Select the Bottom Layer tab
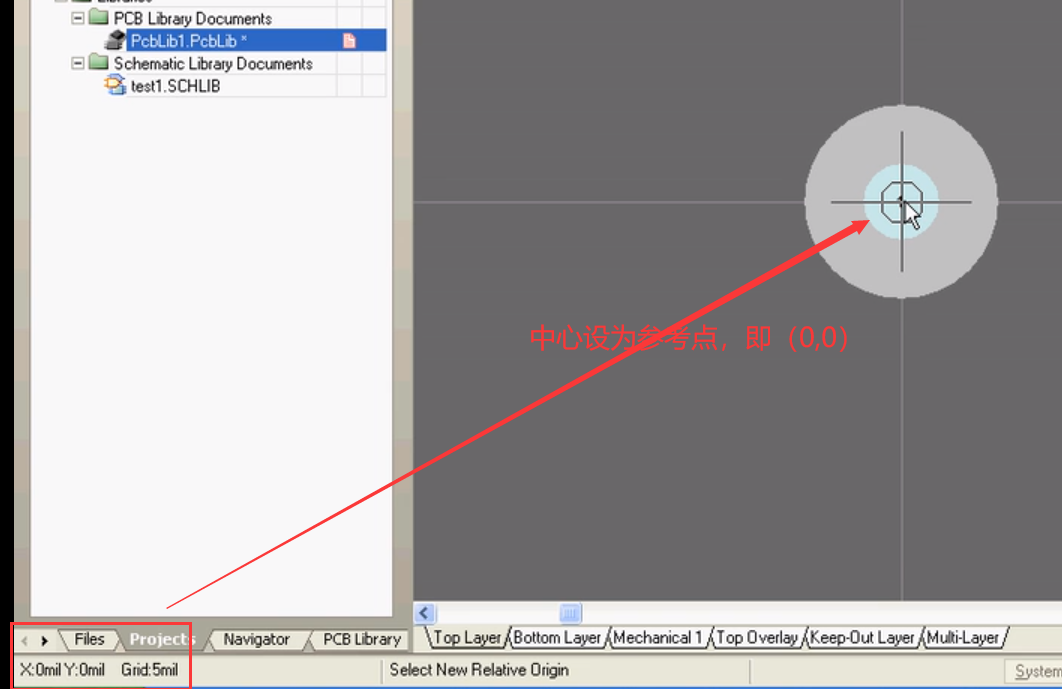The image size is (1062, 689). [x=556, y=637]
